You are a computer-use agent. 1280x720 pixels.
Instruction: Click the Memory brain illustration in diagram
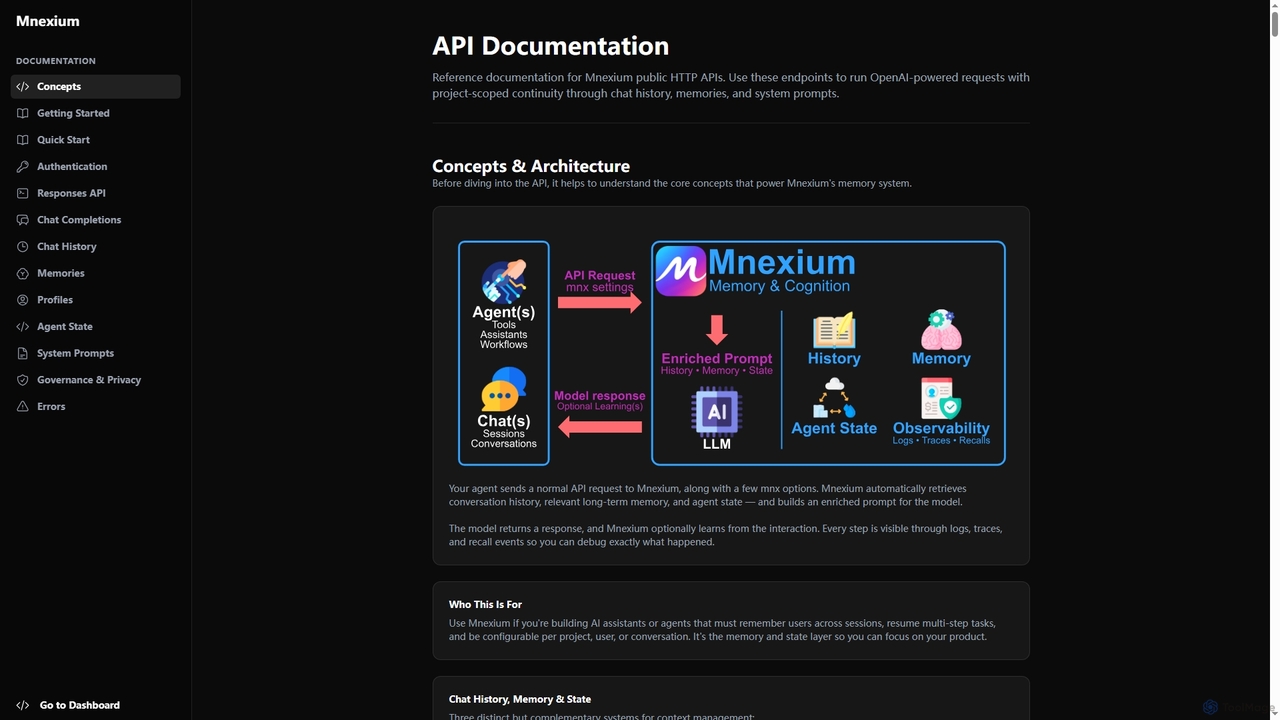[x=940, y=329]
